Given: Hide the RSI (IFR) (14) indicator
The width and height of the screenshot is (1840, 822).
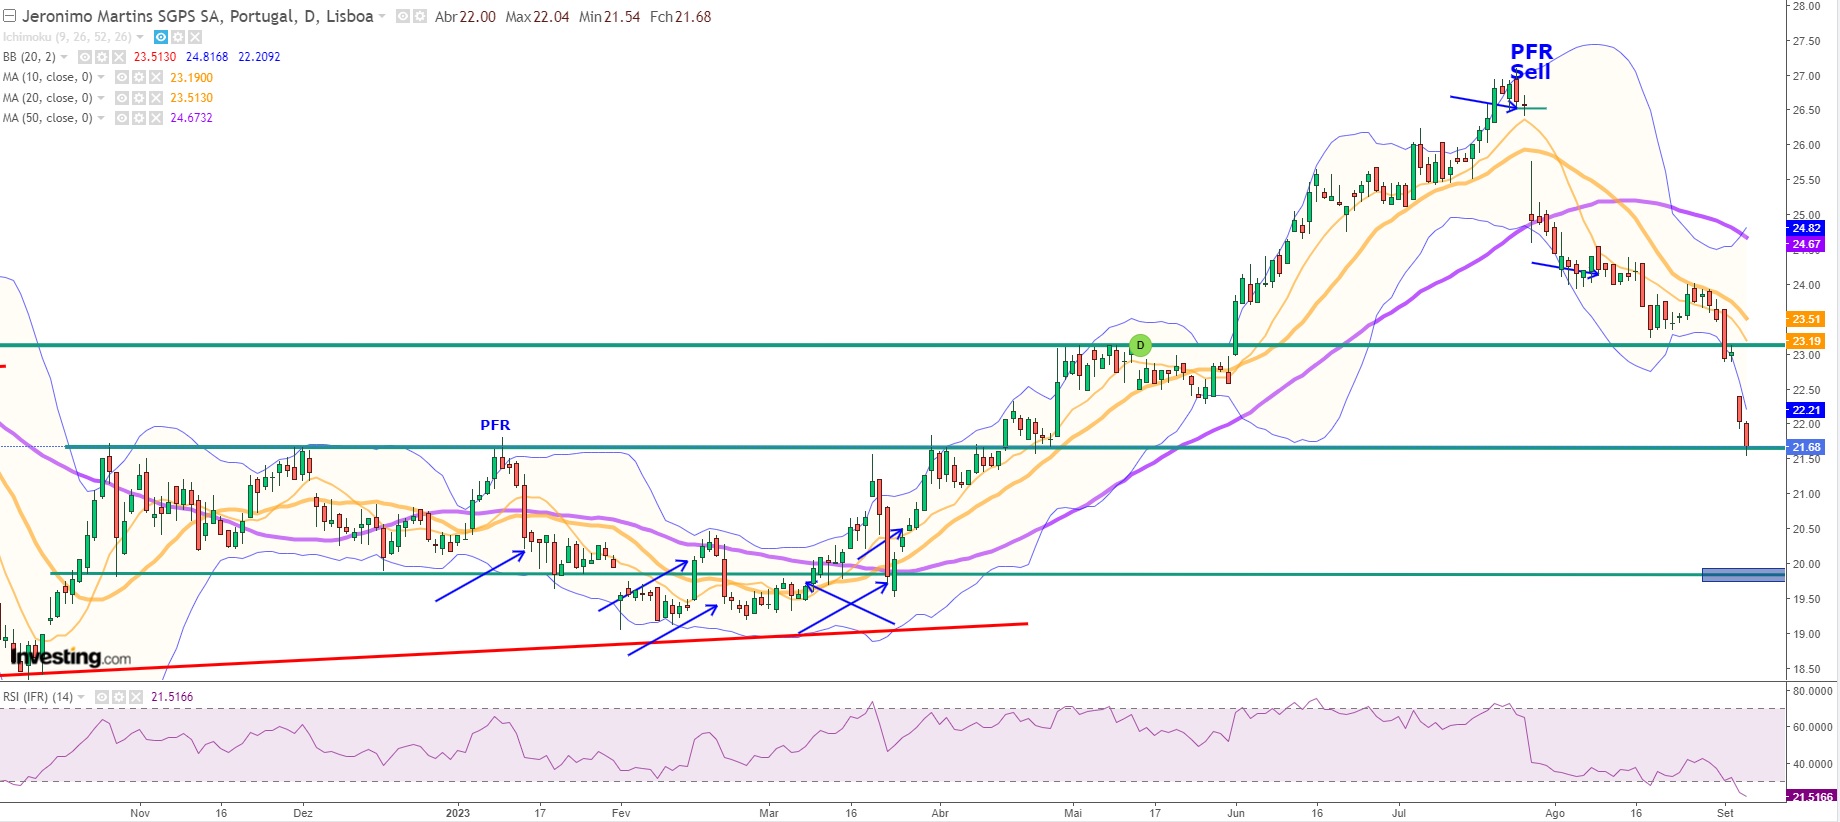Looking at the screenshot, I should tap(102, 697).
